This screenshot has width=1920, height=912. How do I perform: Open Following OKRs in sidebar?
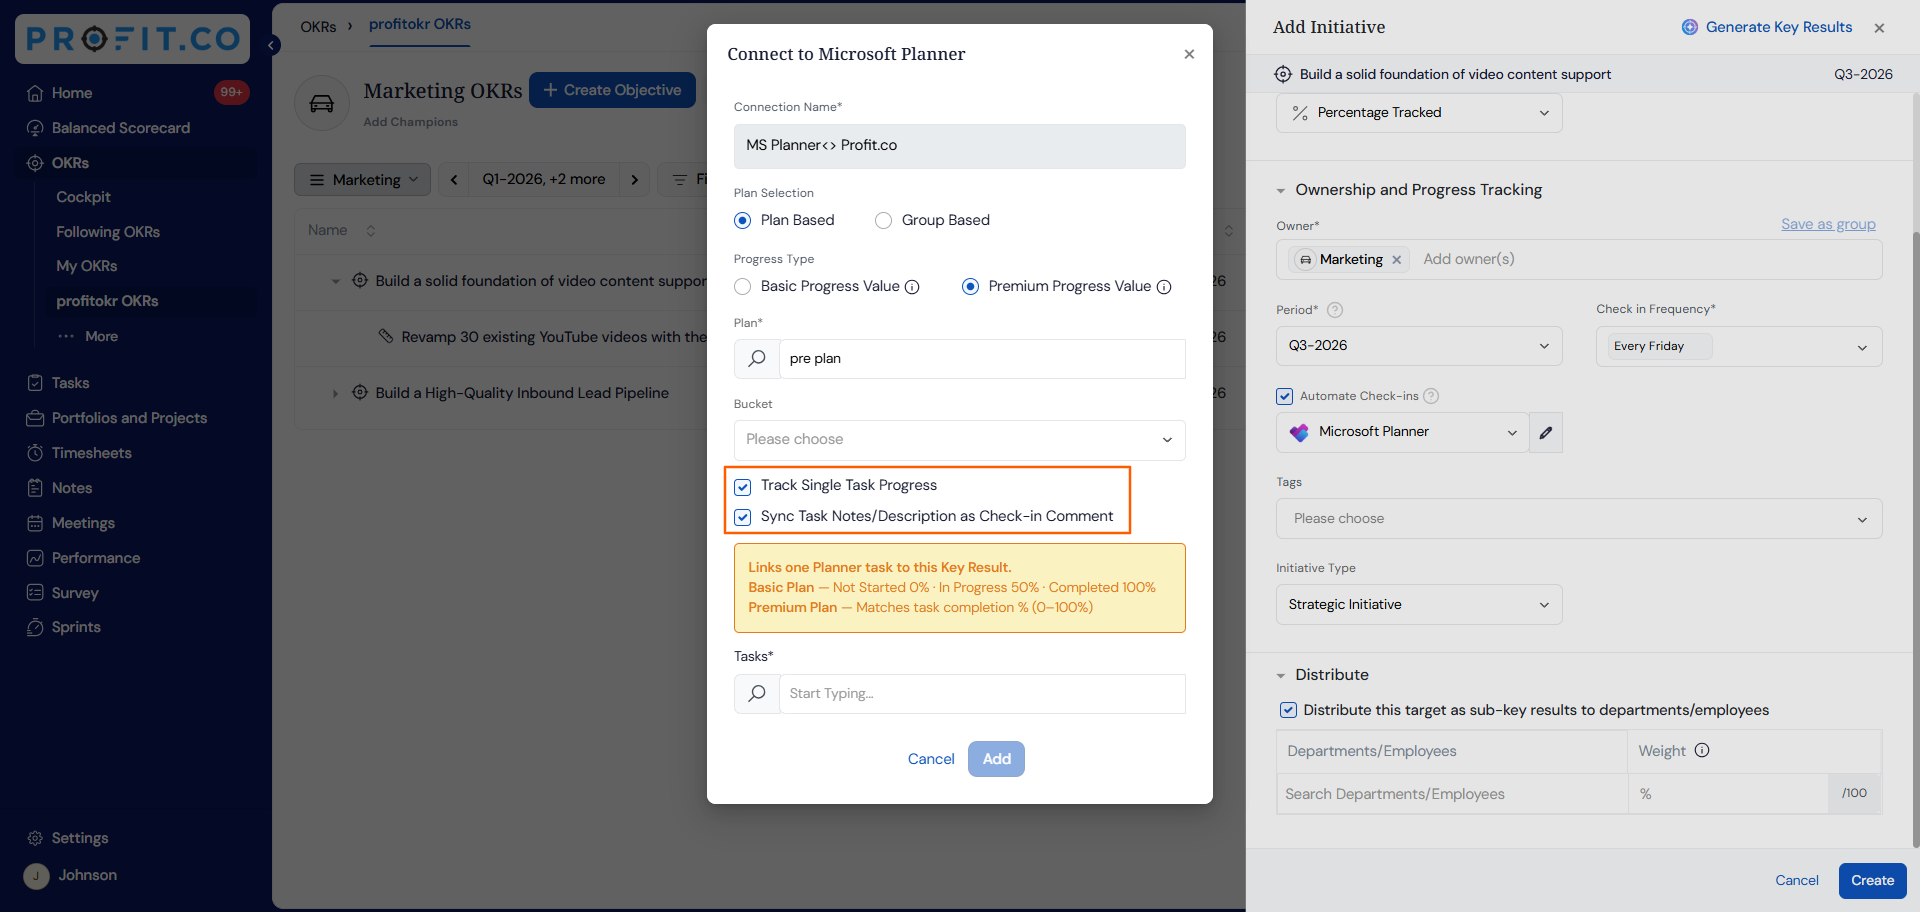(108, 232)
